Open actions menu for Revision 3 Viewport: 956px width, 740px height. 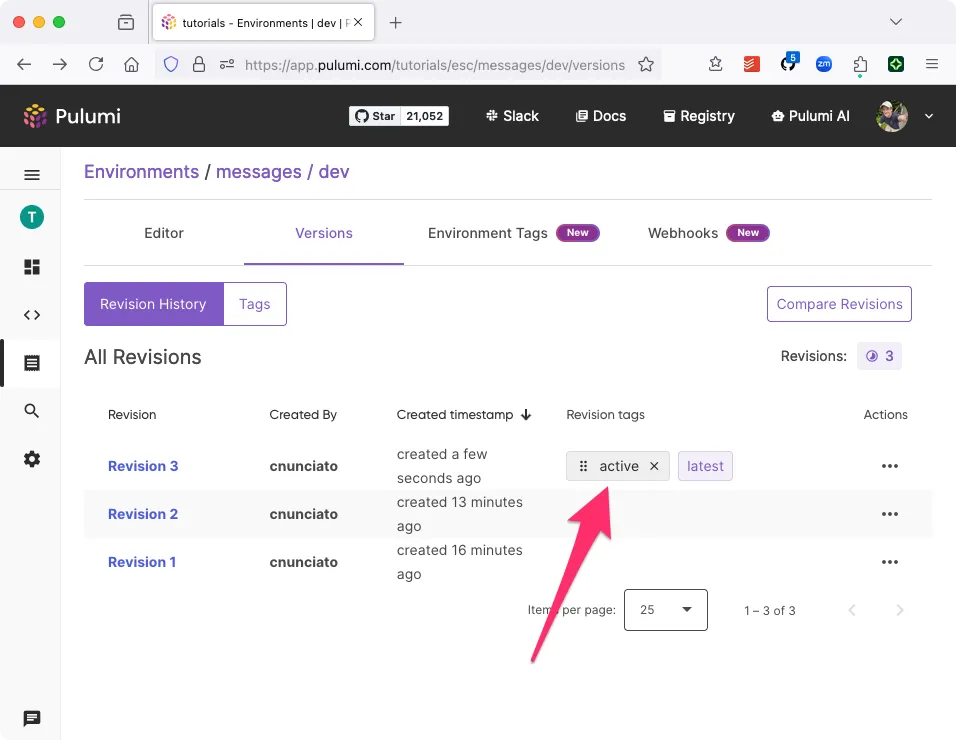click(890, 466)
